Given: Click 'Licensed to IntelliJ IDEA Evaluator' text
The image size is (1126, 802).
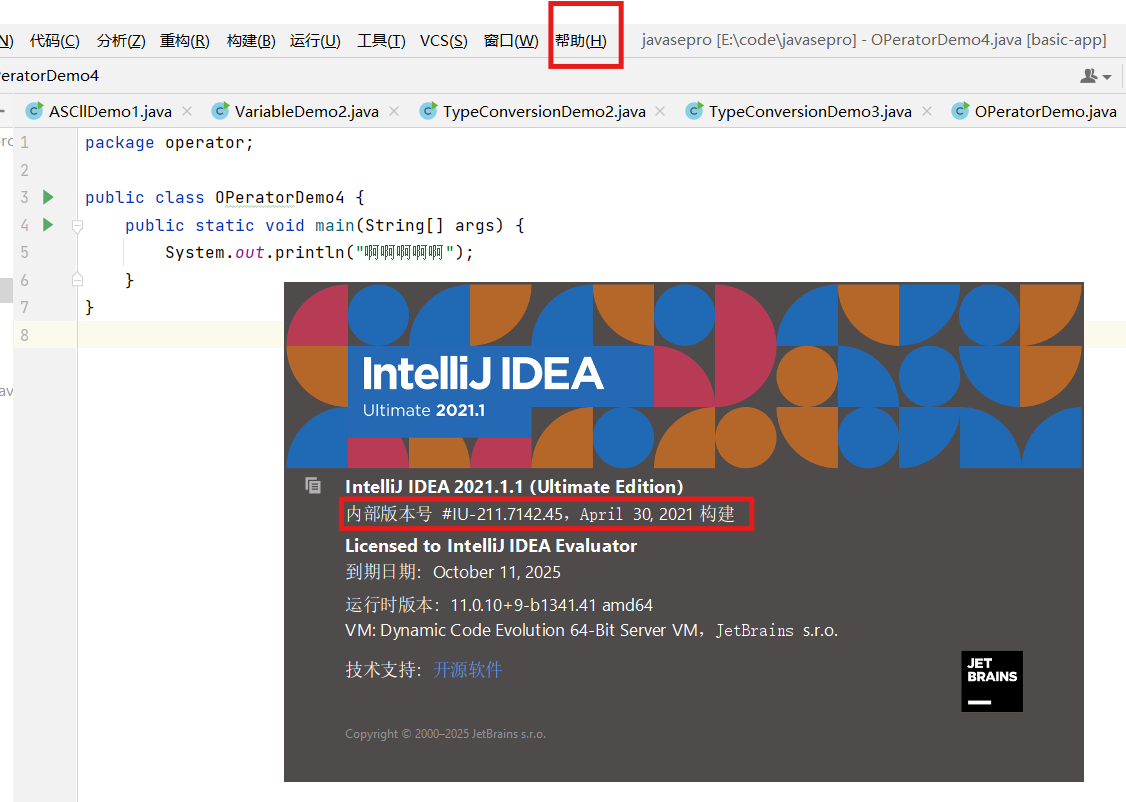Looking at the screenshot, I should point(491,546).
